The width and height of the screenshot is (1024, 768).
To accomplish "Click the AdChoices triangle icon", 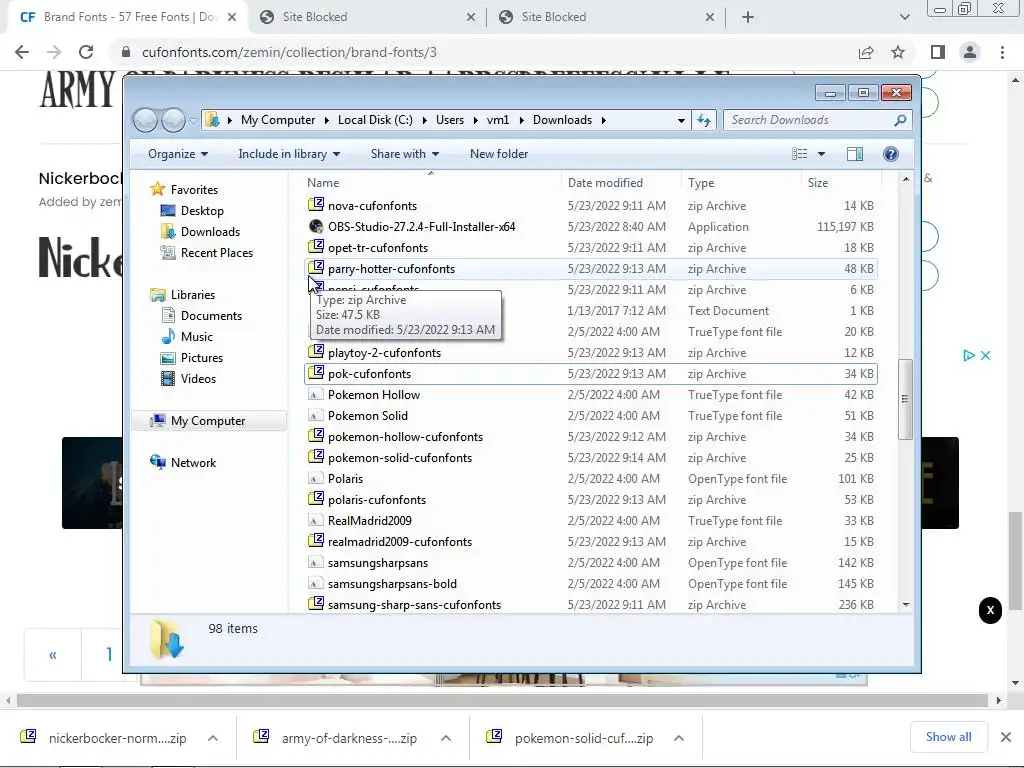I will pyautogui.click(x=968, y=355).
